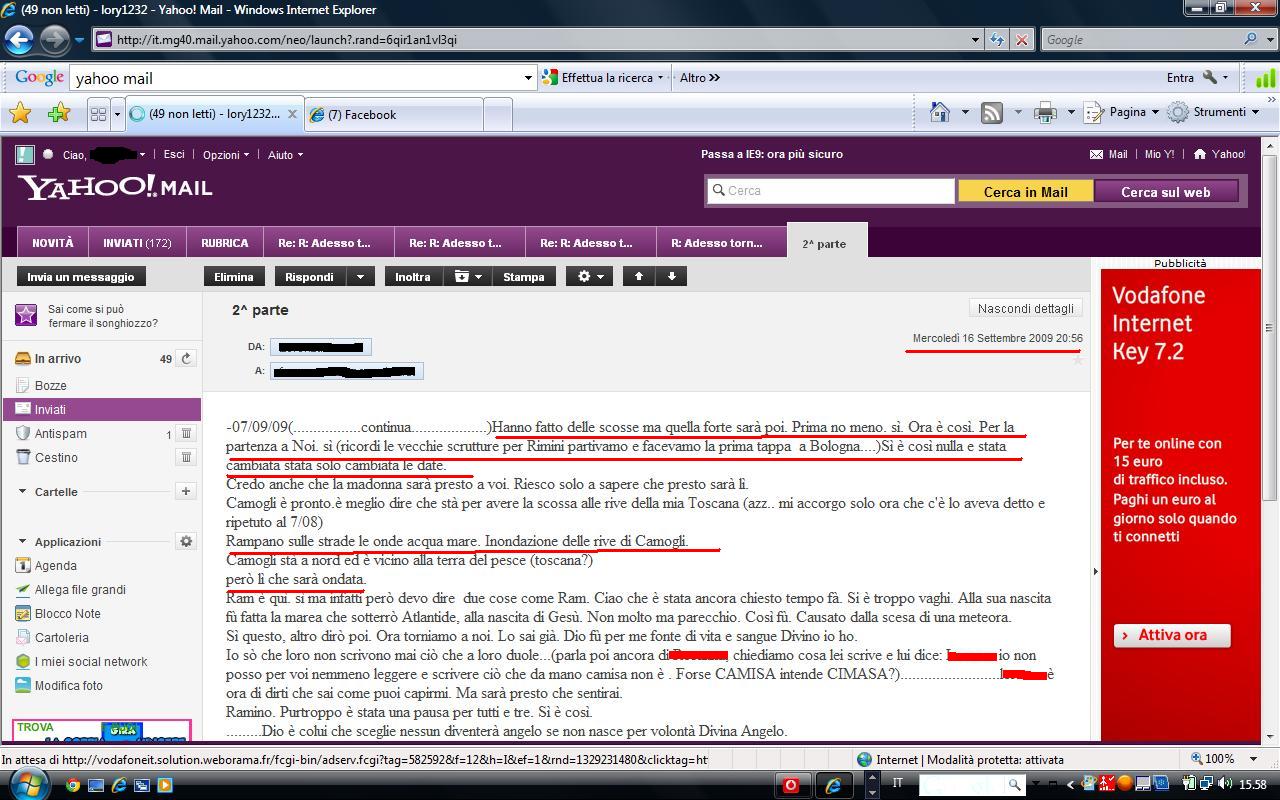This screenshot has width=1280, height=800.
Task: Click the browser address bar URL
Action: click(x=530, y=40)
